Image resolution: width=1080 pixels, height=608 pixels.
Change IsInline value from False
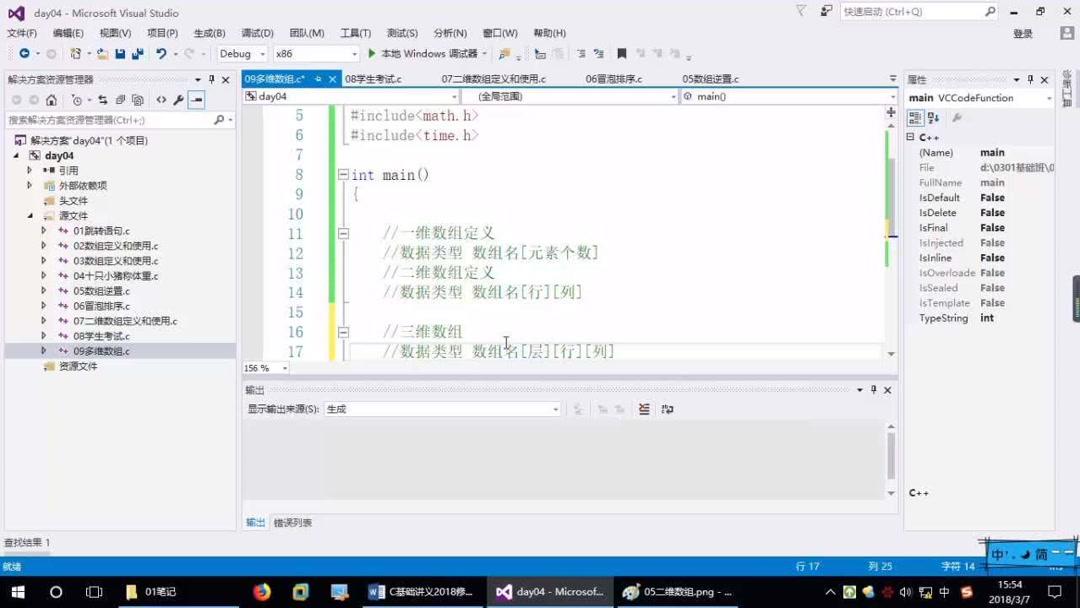990,257
